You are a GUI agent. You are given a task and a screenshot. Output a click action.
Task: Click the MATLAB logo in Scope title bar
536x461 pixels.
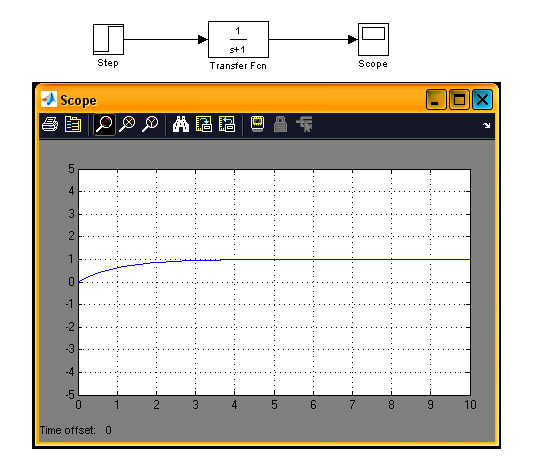click(49, 100)
